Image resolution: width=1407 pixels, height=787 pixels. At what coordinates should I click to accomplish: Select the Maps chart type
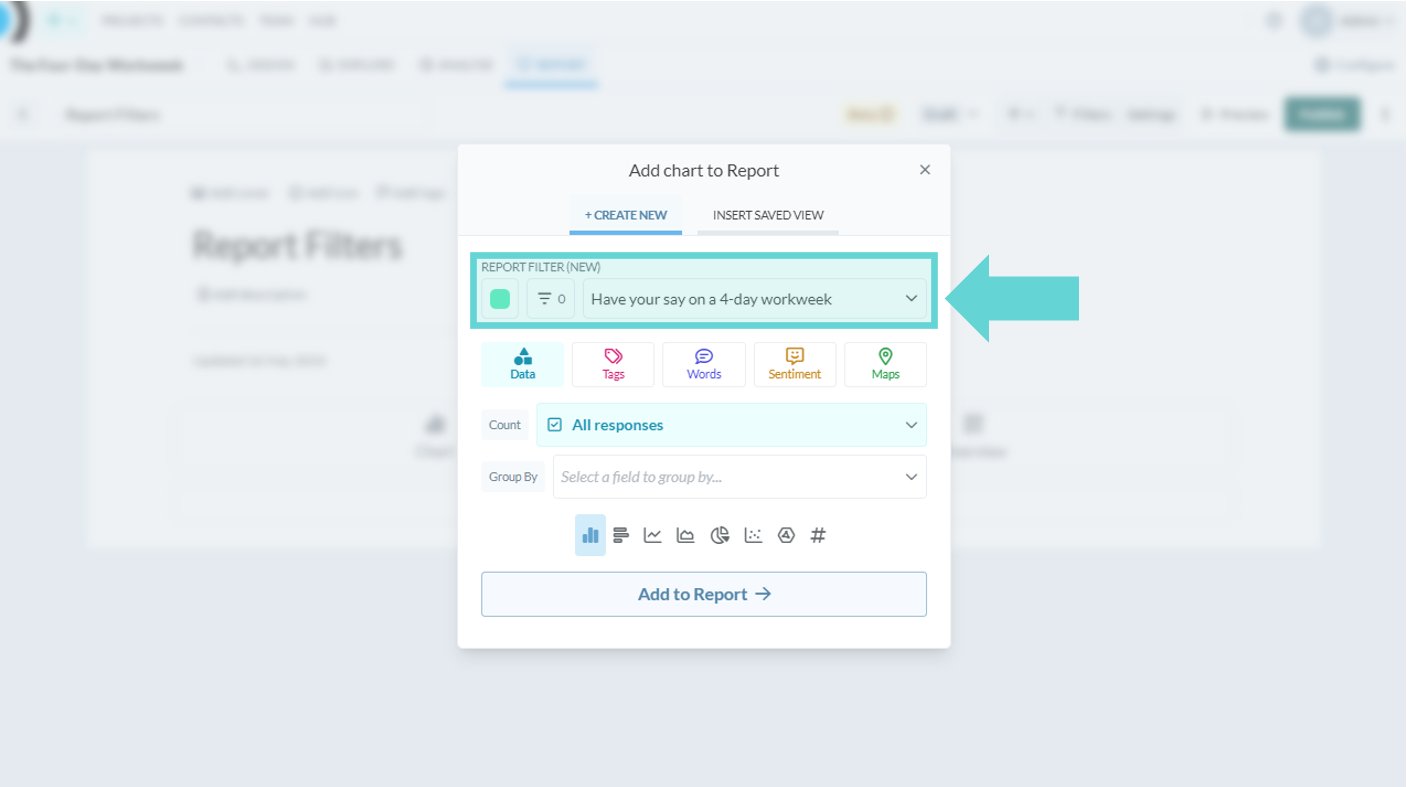tap(885, 364)
